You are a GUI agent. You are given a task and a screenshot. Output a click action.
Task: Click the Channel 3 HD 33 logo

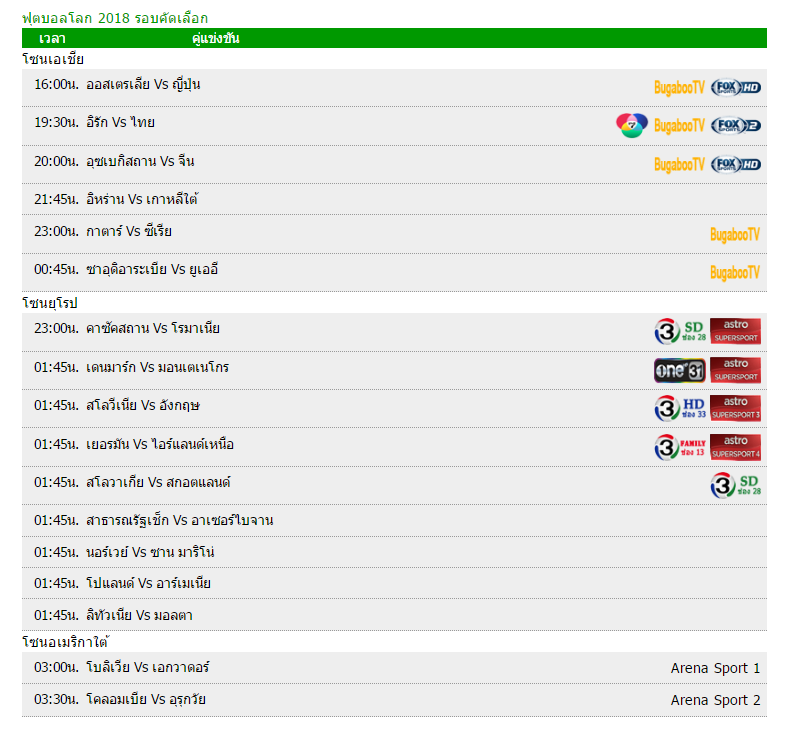click(x=680, y=408)
